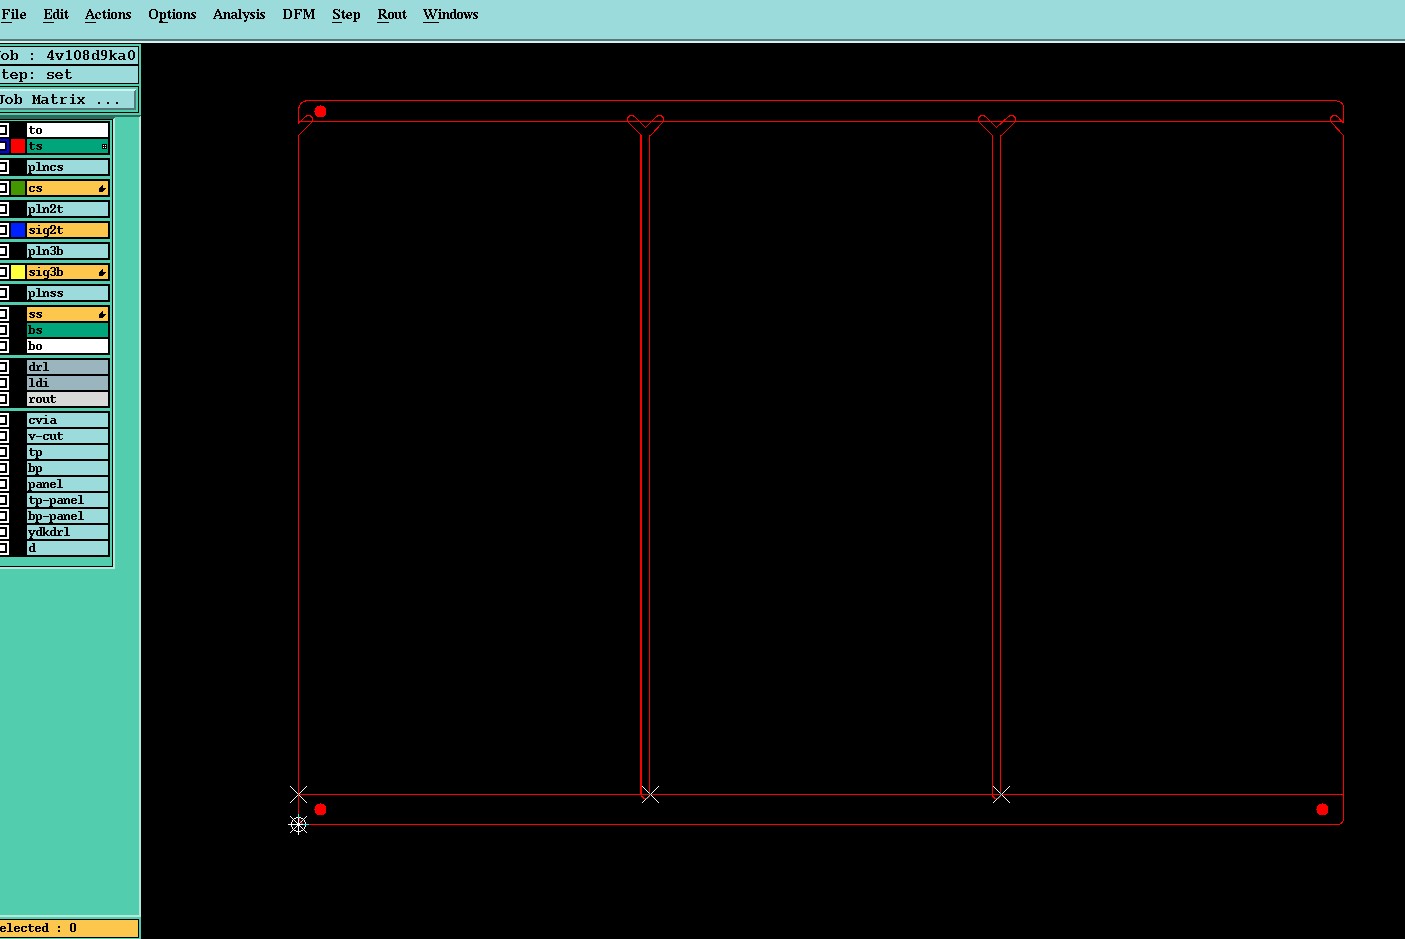Image resolution: width=1405 pixels, height=939 pixels.
Task: Open the Options menu
Action: tap(172, 14)
